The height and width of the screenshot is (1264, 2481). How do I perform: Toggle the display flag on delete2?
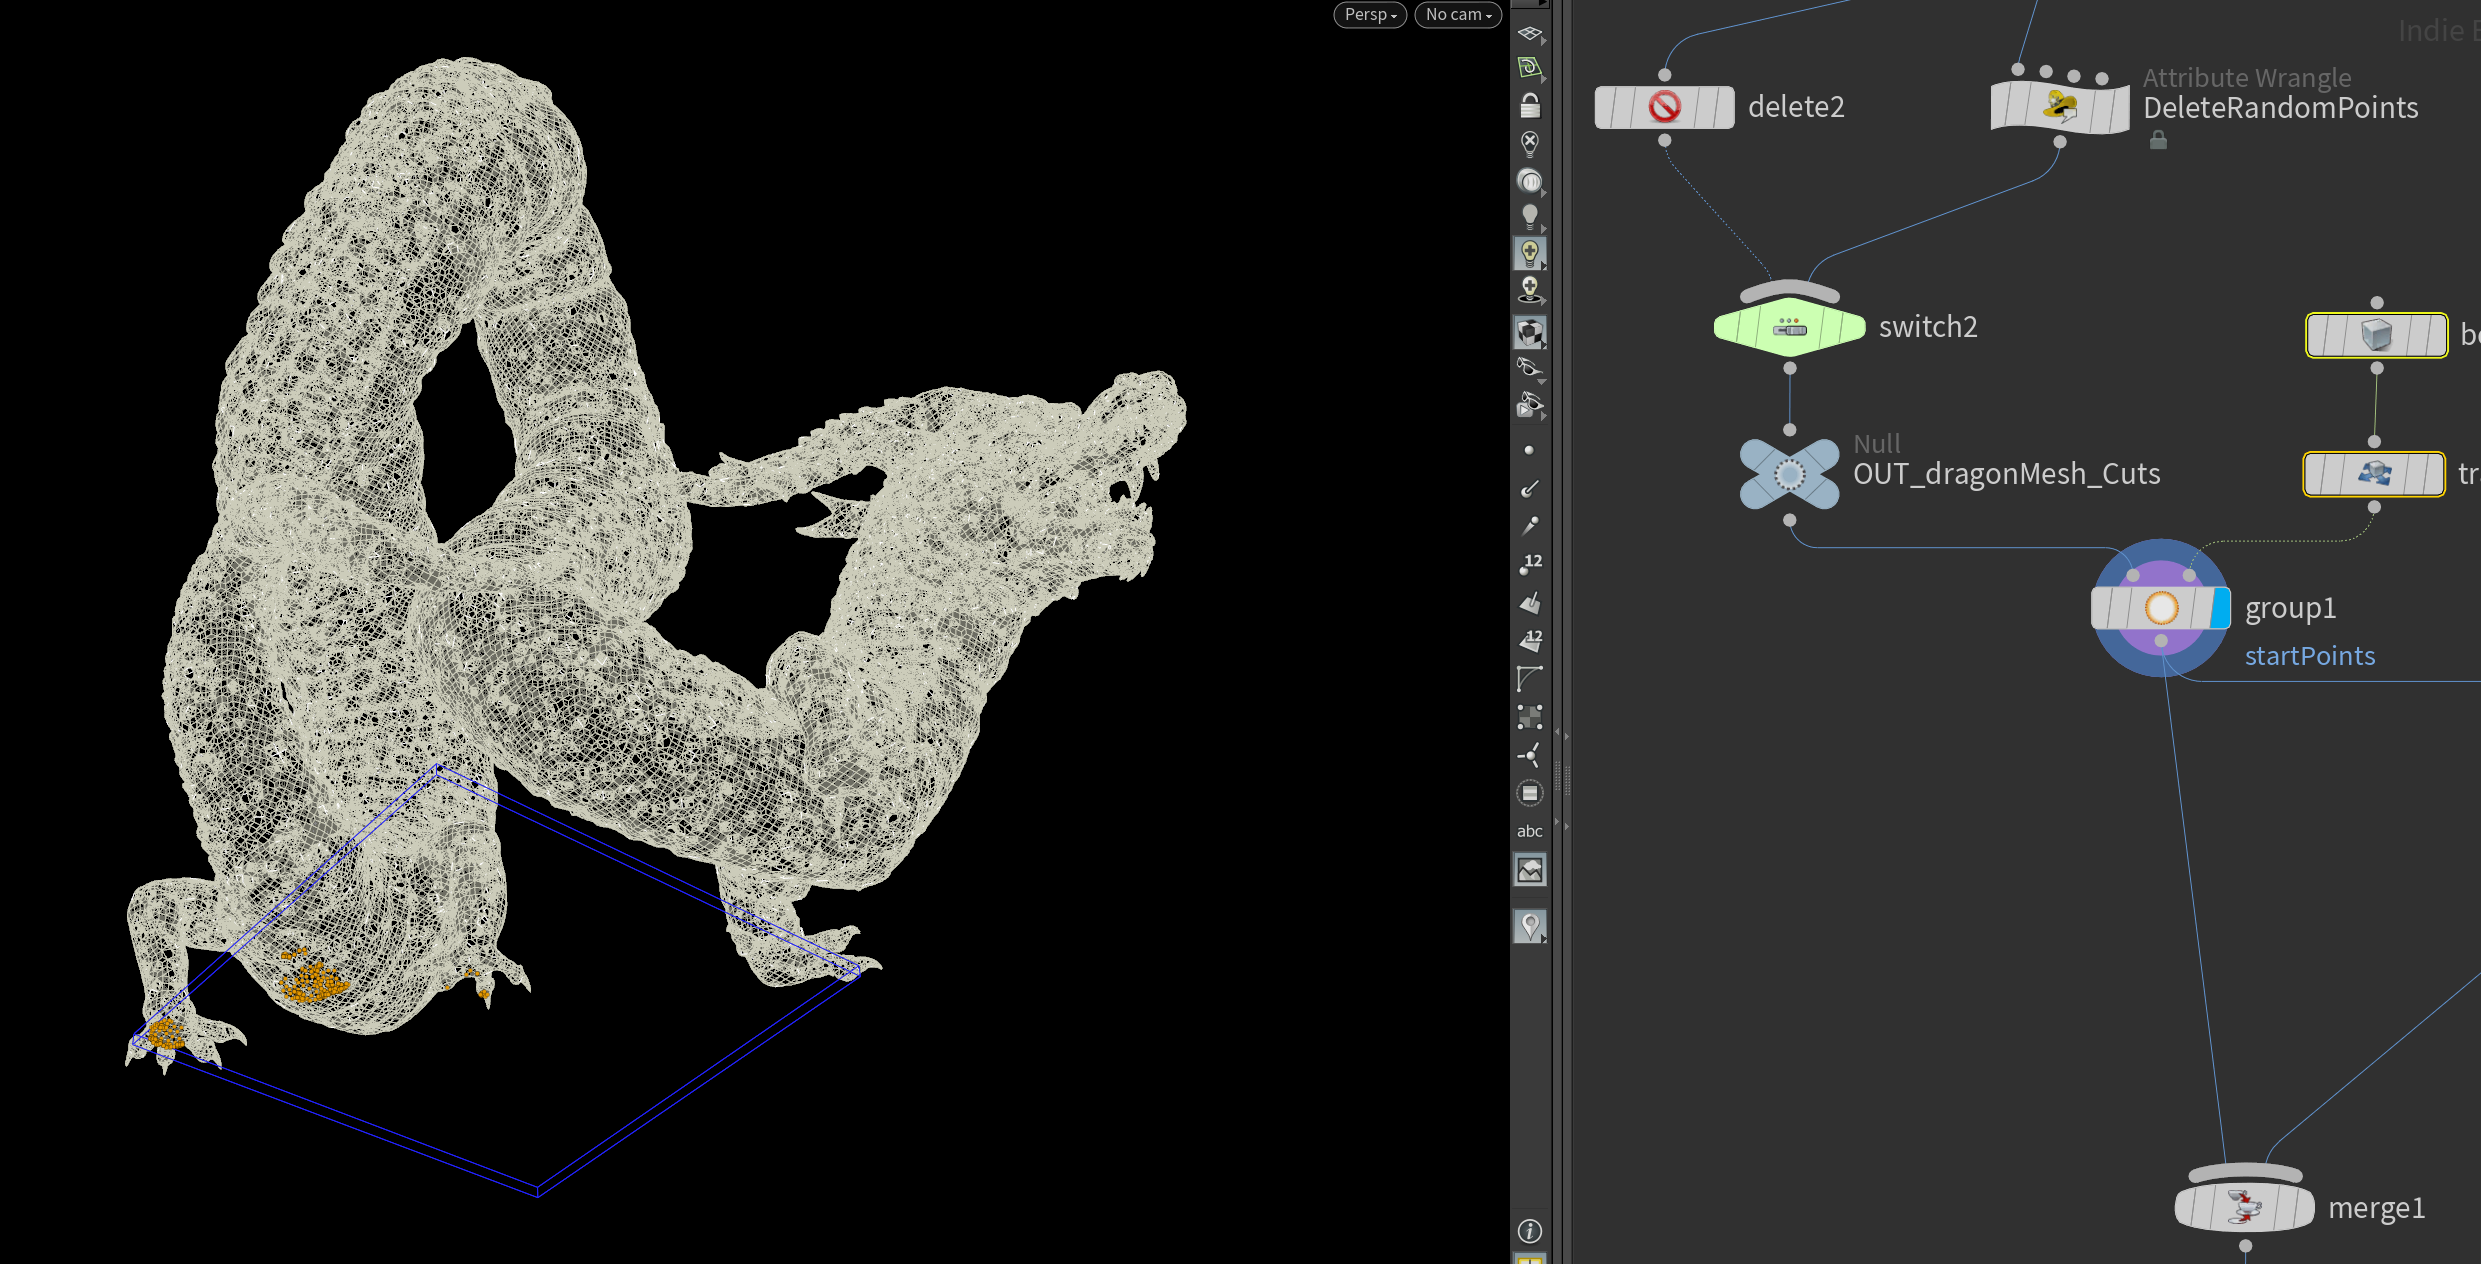pyautogui.click(x=1724, y=106)
